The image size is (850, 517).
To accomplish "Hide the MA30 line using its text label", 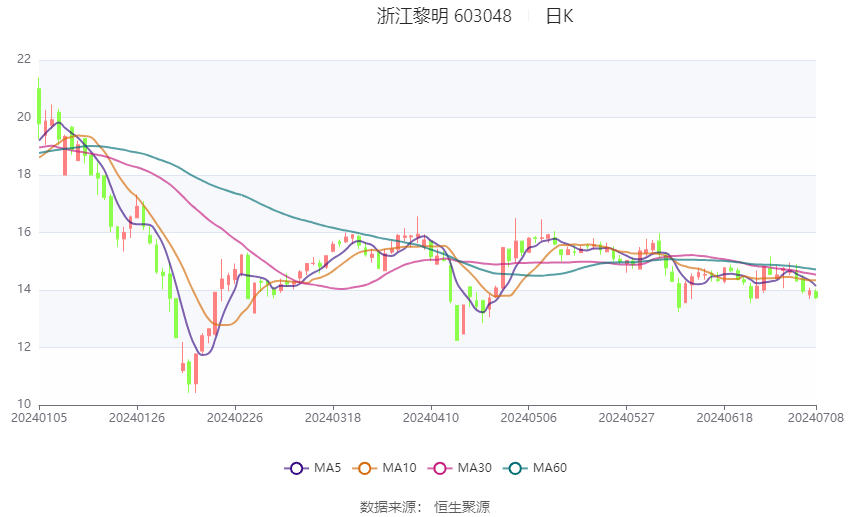I will (x=475, y=468).
